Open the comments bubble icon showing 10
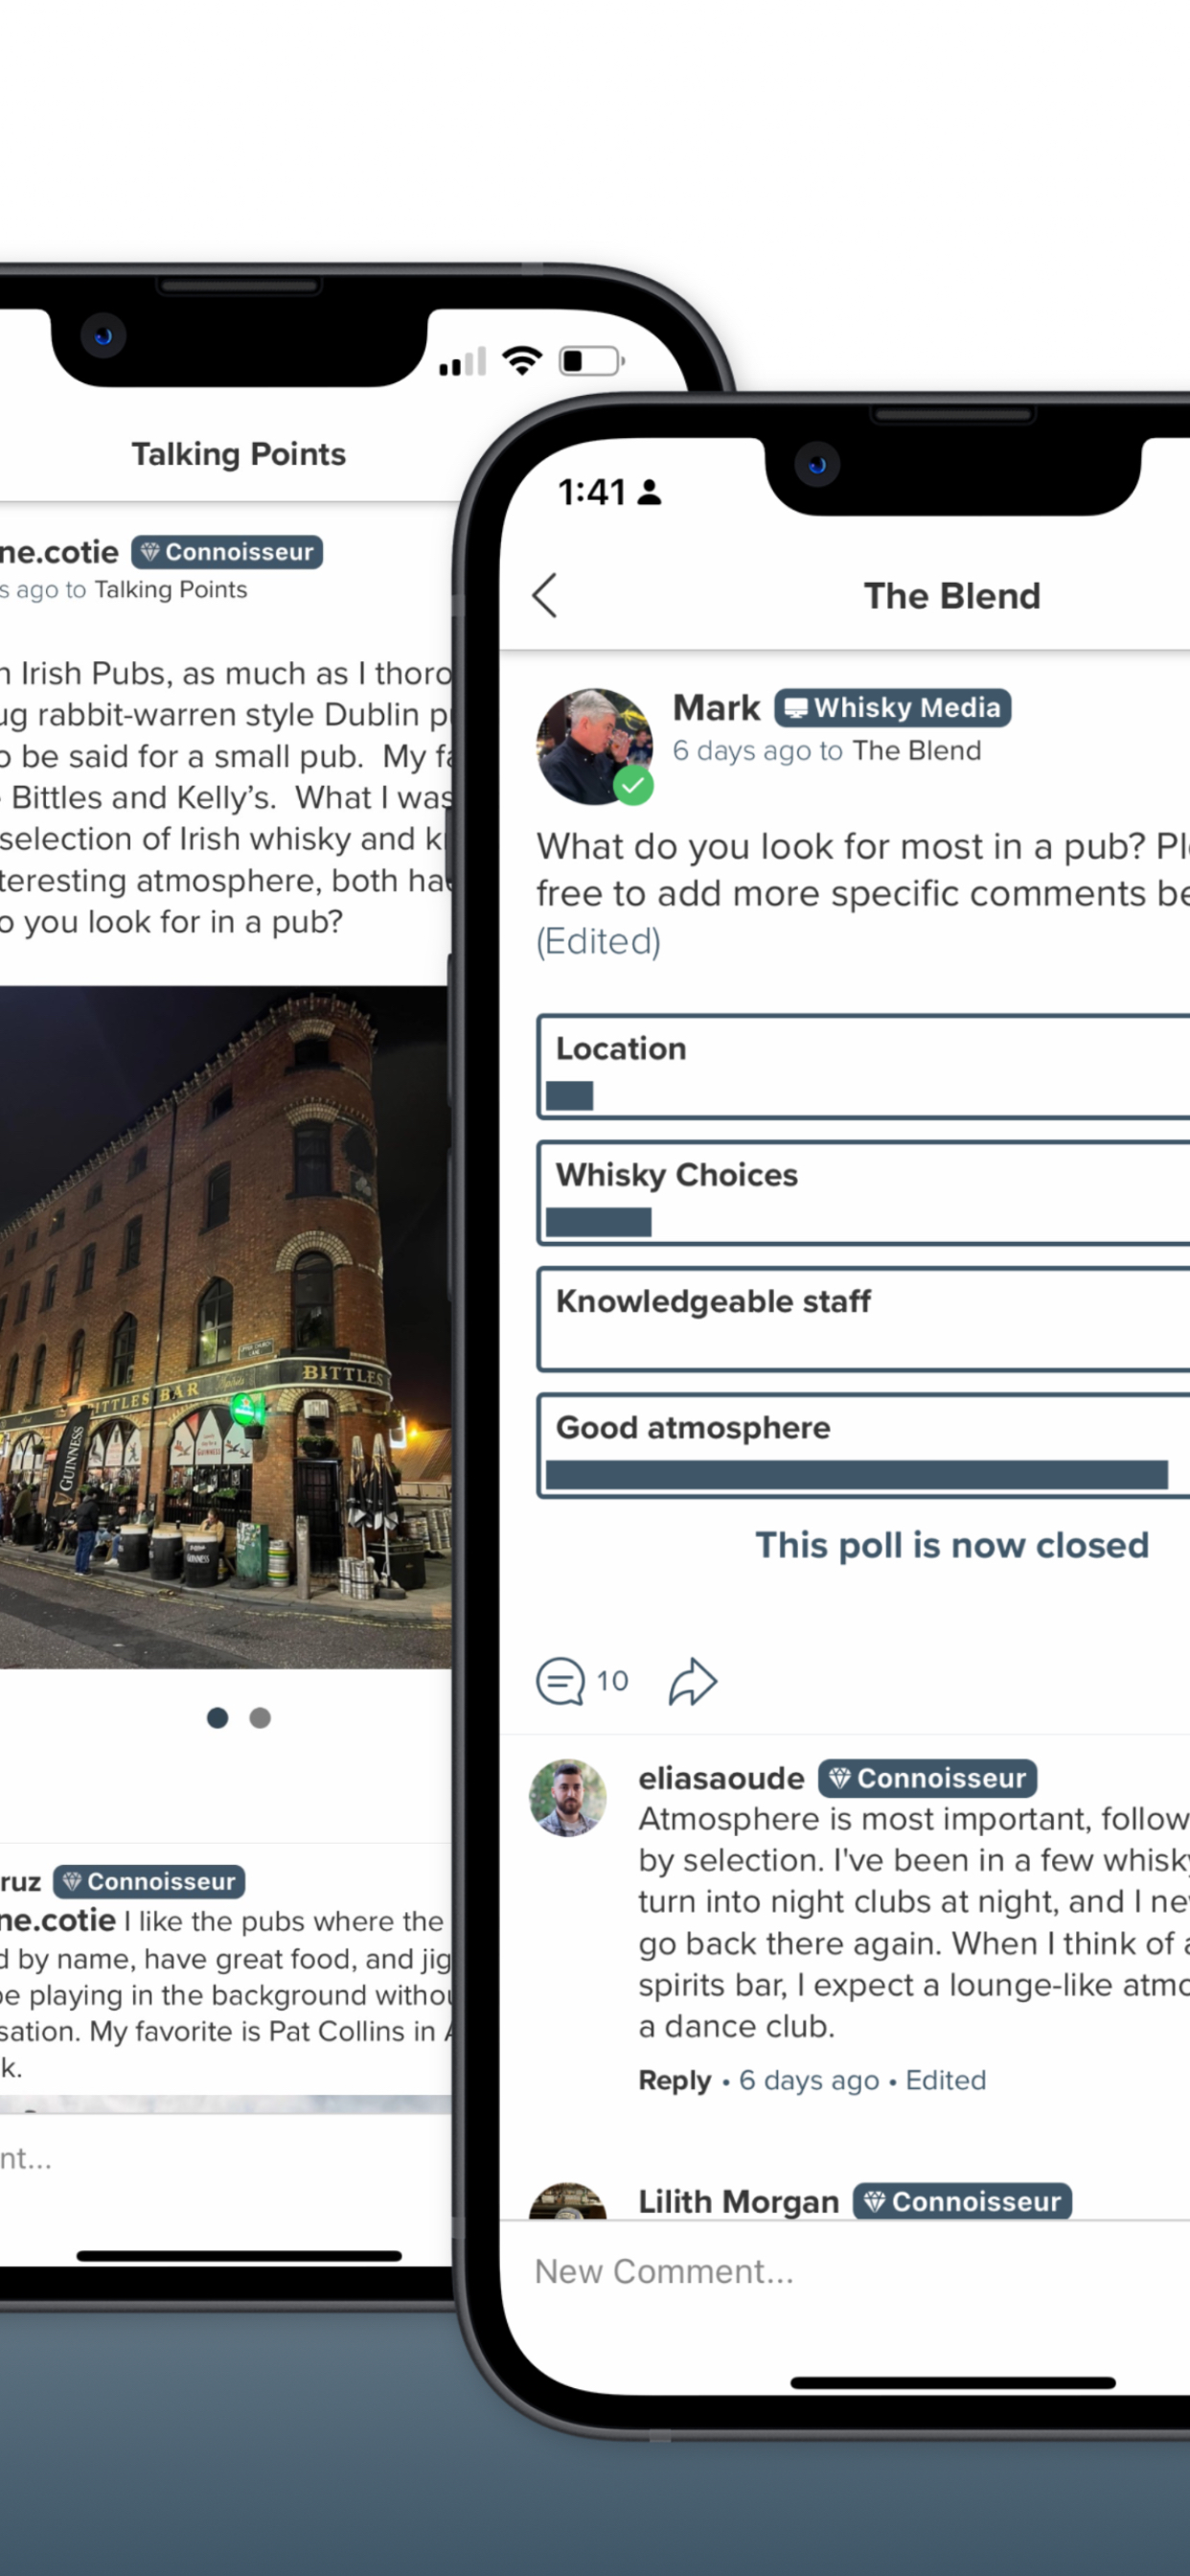This screenshot has height=2576, width=1190. click(561, 1681)
